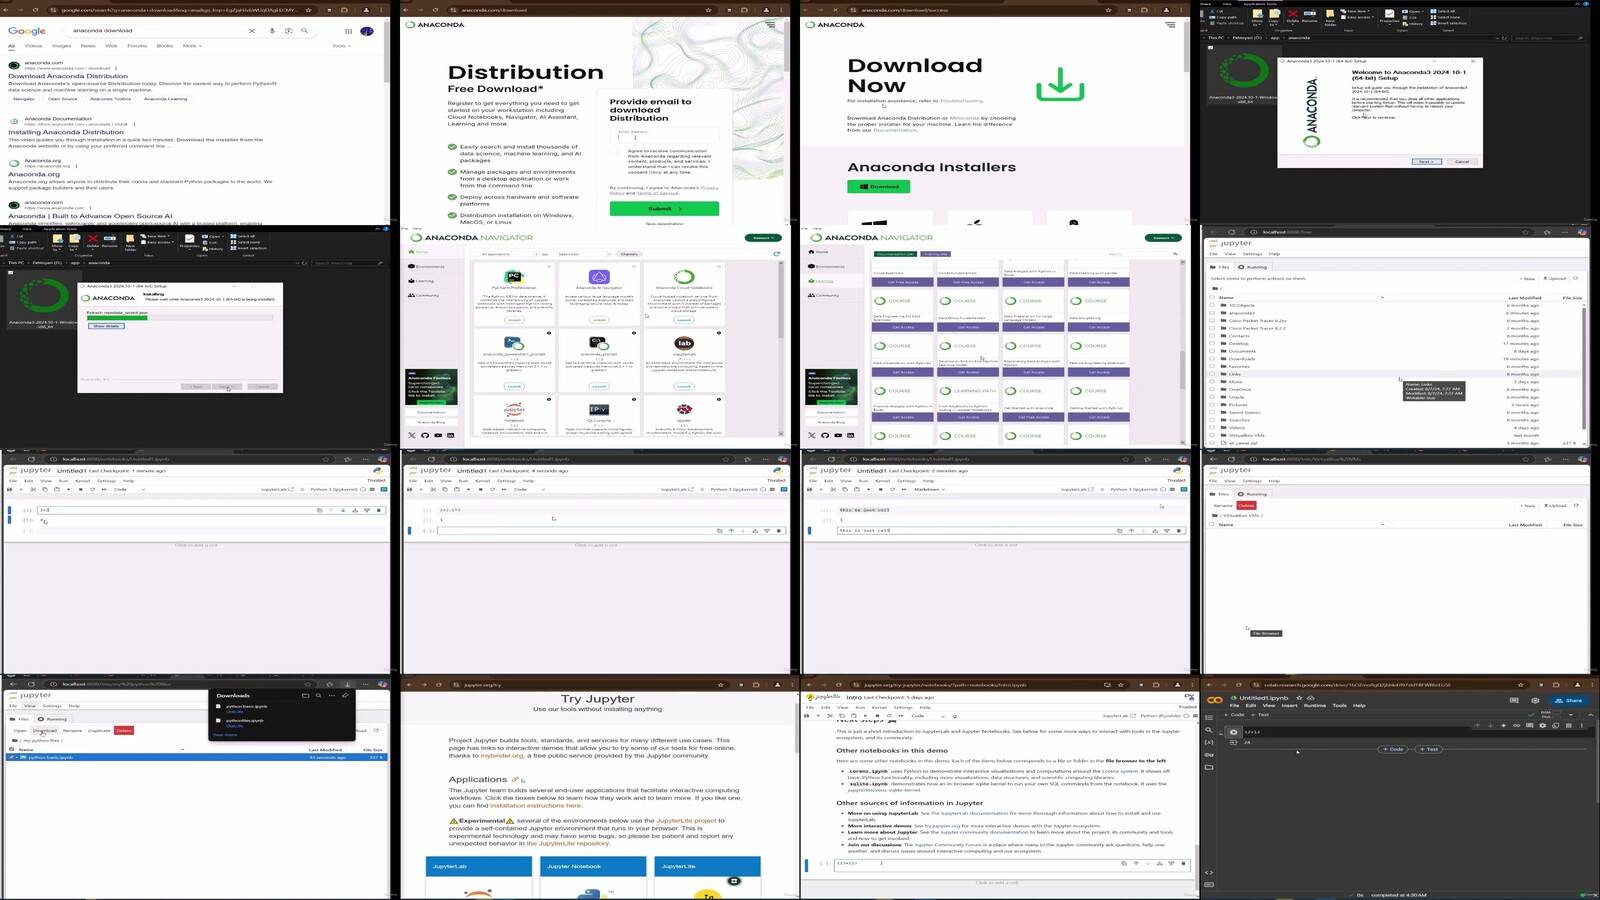
Task: Click the green Submit button
Action: coord(664,208)
